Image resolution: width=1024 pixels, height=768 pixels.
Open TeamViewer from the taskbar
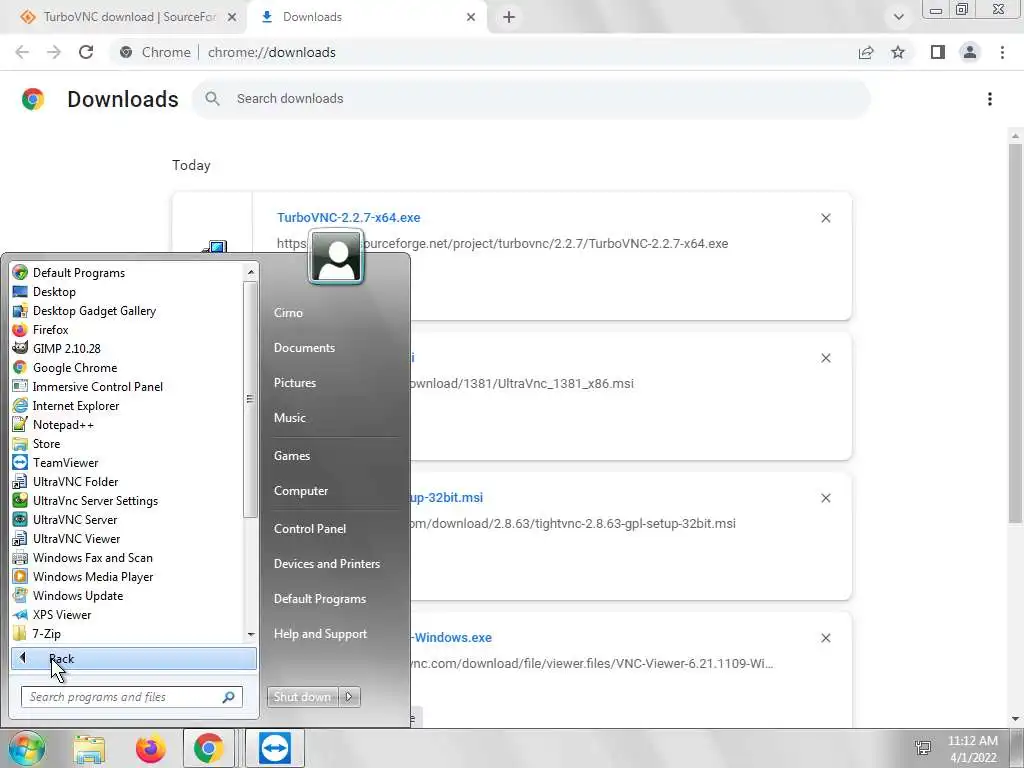pyautogui.click(x=275, y=748)
